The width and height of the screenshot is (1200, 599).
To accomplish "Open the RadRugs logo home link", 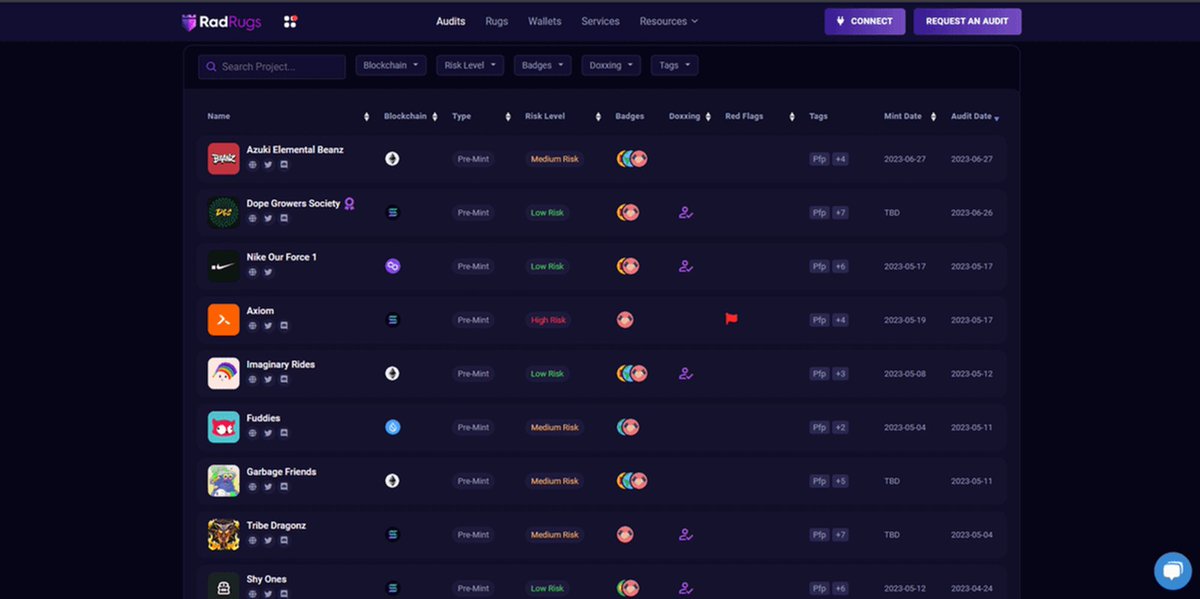I will pos(221,21).
